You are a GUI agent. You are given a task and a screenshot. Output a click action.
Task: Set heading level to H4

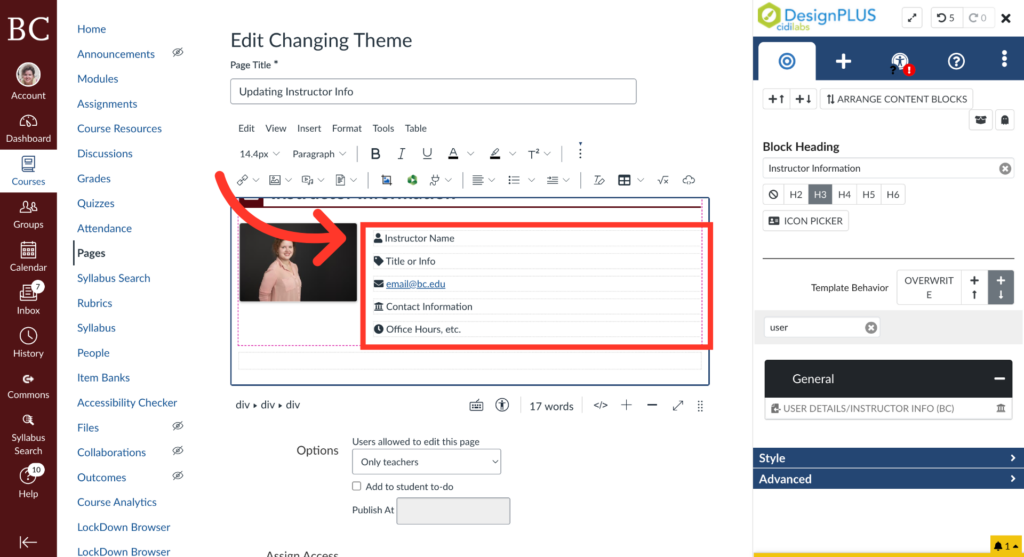pyautogui.click(x=844, y=195)
